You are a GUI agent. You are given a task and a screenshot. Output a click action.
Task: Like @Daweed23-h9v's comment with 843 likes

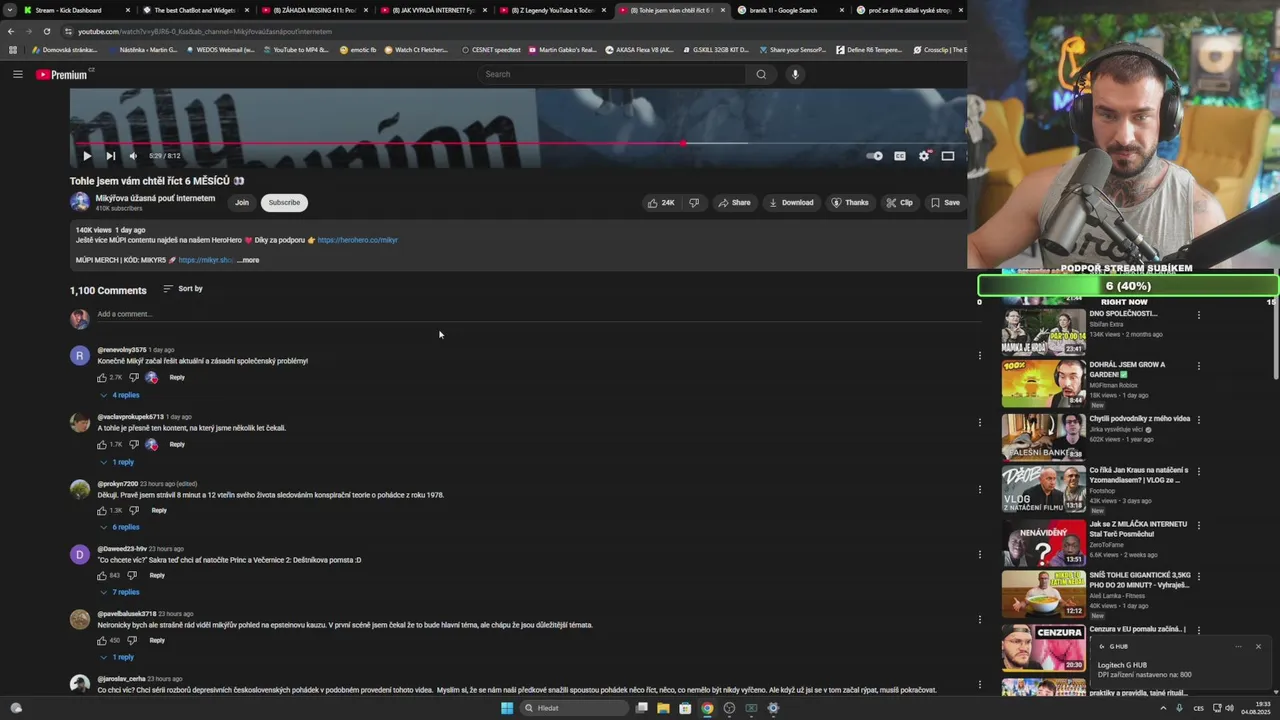[102, 576]
